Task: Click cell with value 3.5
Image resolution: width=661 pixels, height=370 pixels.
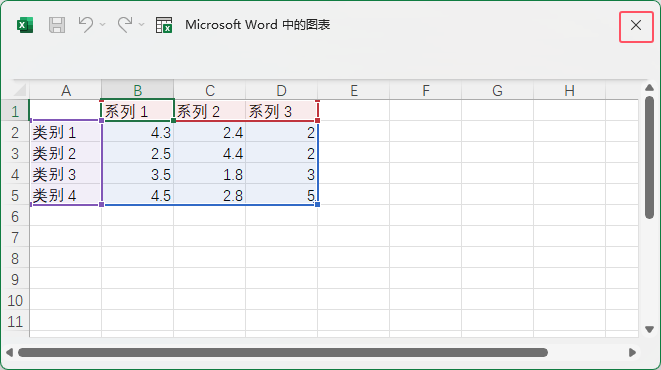Action: tap(137, 174)
